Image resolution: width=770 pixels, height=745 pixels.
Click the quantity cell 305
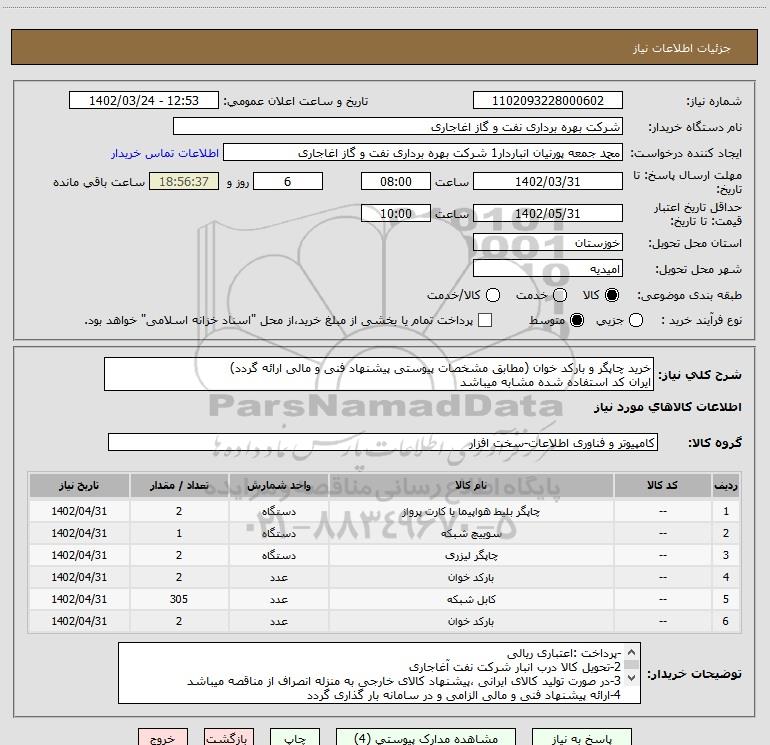click(179, 600)
